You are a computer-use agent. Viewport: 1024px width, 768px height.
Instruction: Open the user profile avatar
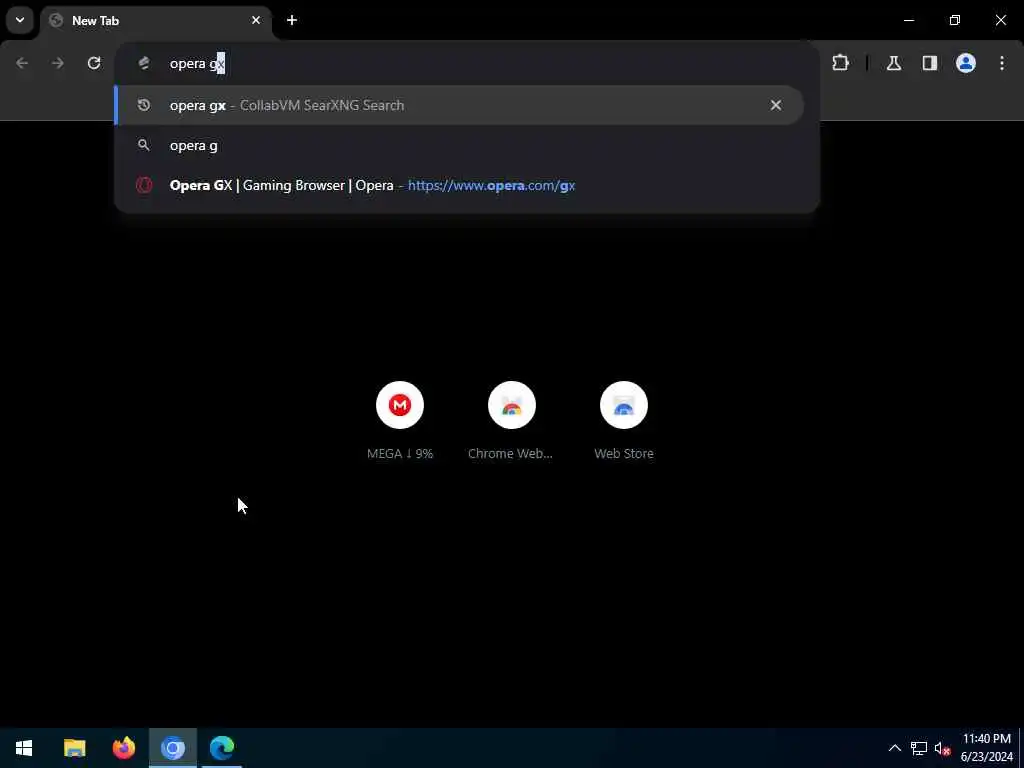(x=965, y=63)
